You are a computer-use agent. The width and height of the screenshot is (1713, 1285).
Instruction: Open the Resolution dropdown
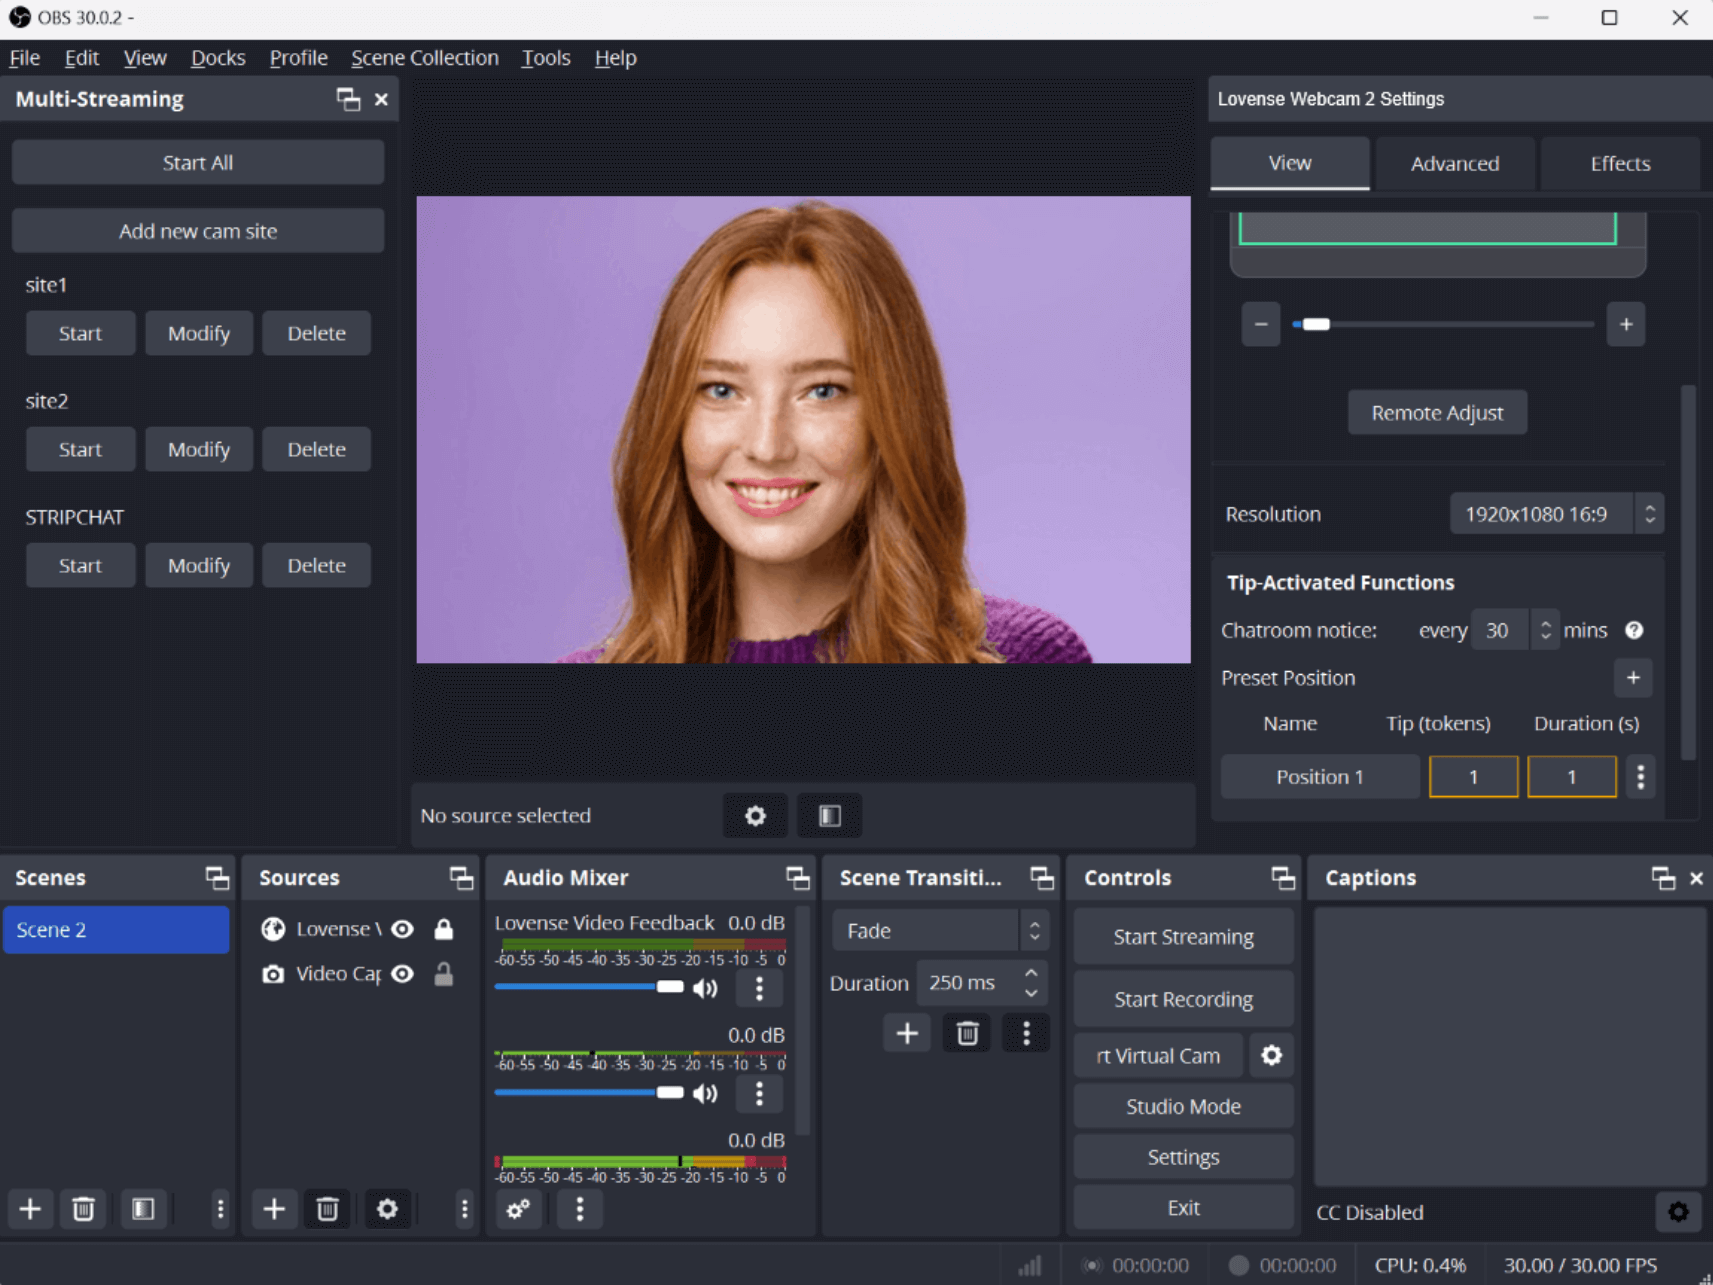1556,514
